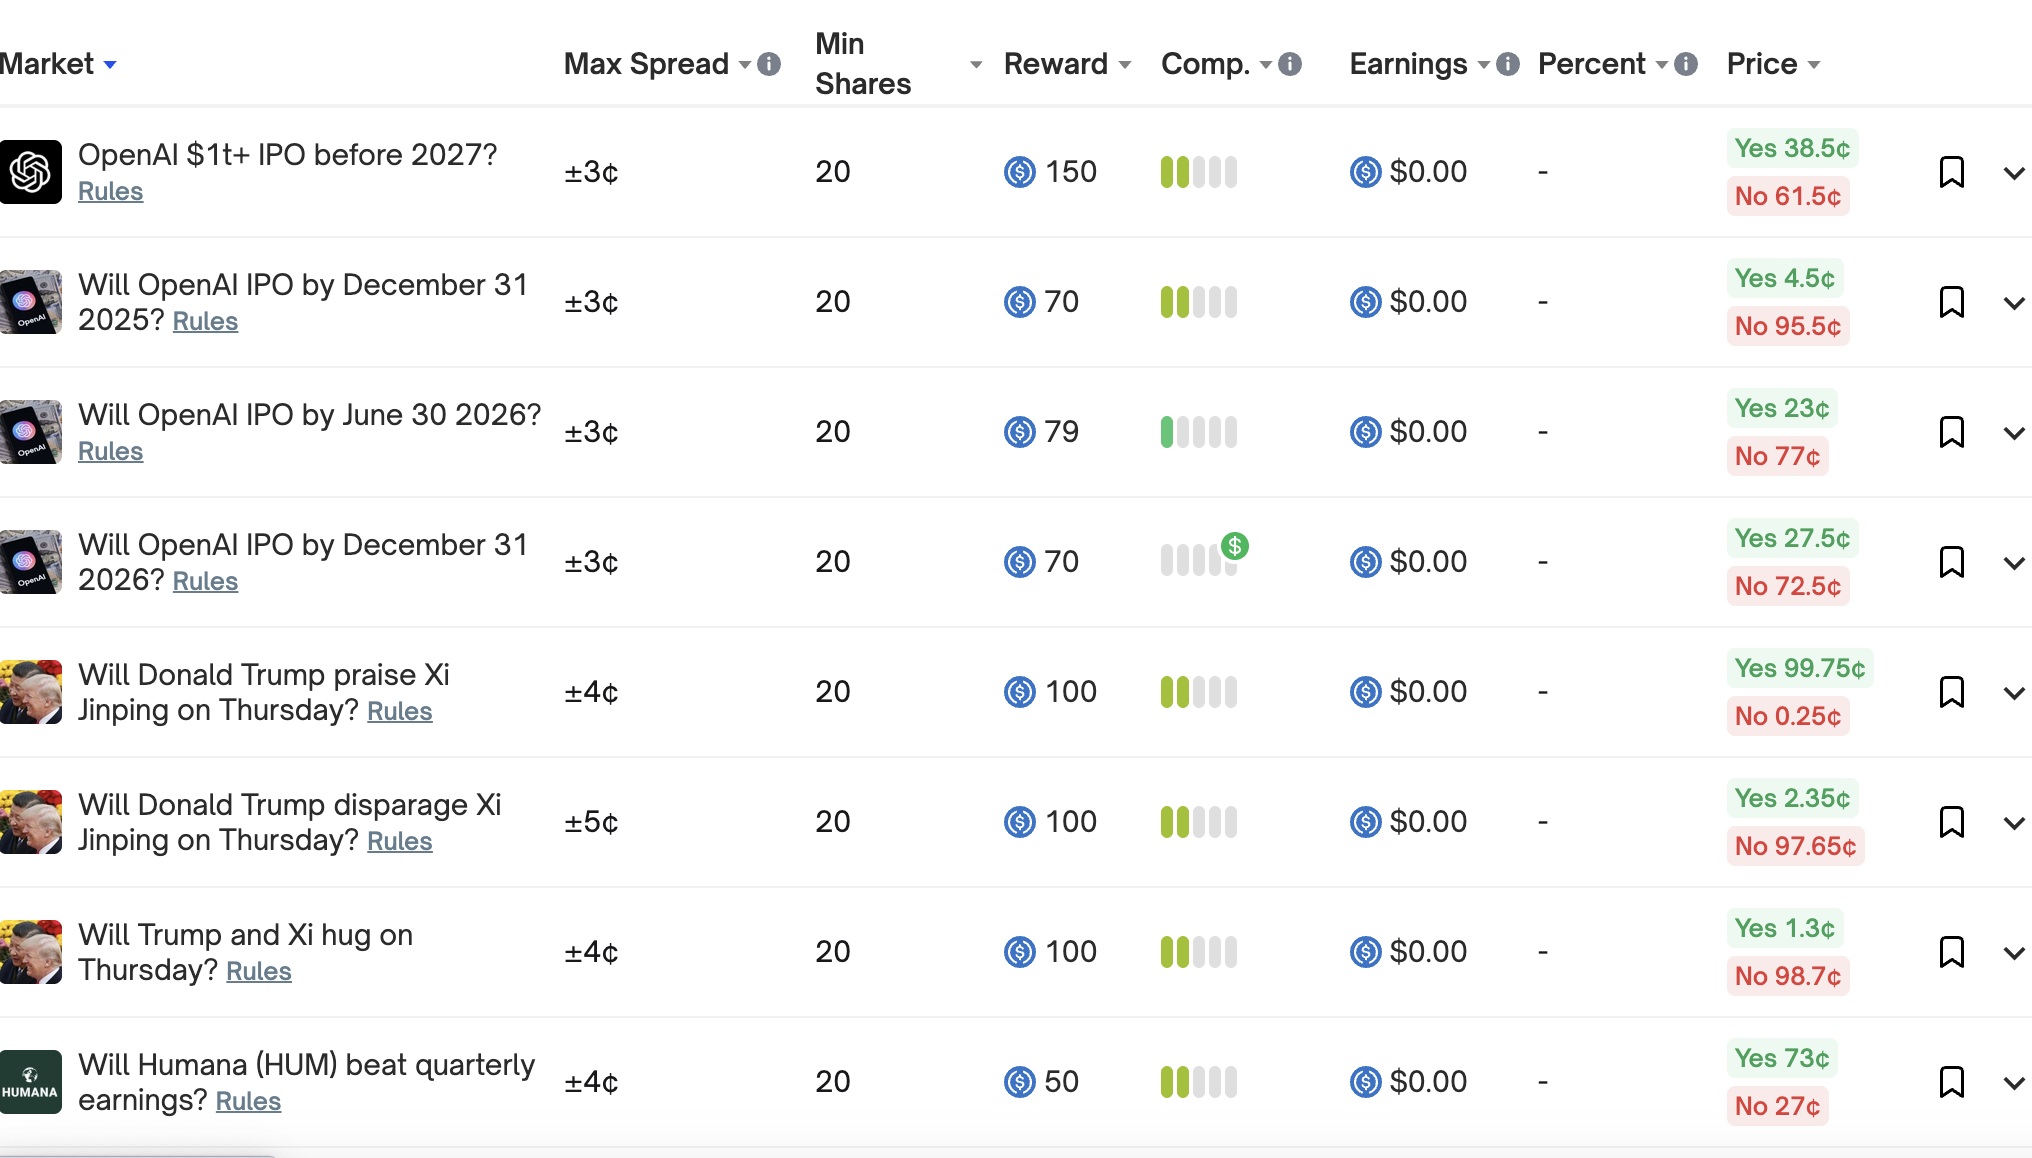Open Rules link for OpenAI $1t+ IPO
Viewport: 2032px width, 1158px height.
pos(110,191)
